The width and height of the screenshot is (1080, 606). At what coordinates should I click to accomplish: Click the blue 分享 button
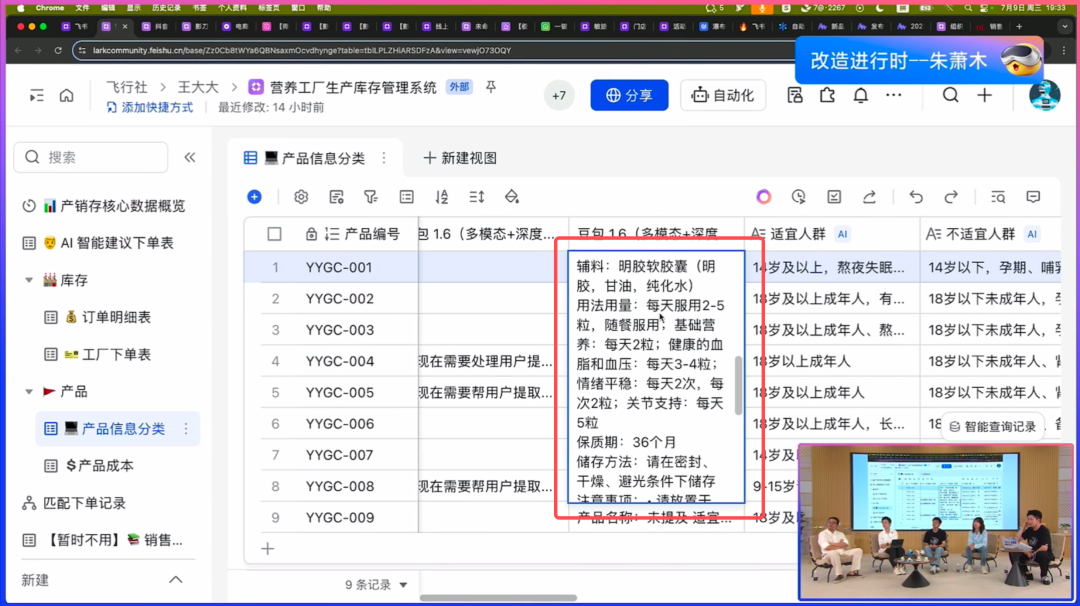(628, 95)
